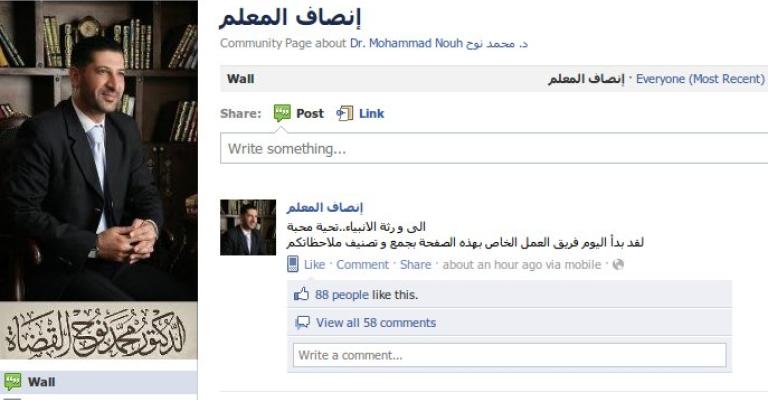Like the post from إنصاف المعلم
Viewport: 768px width, 400px height.
(x=314, y=265)
